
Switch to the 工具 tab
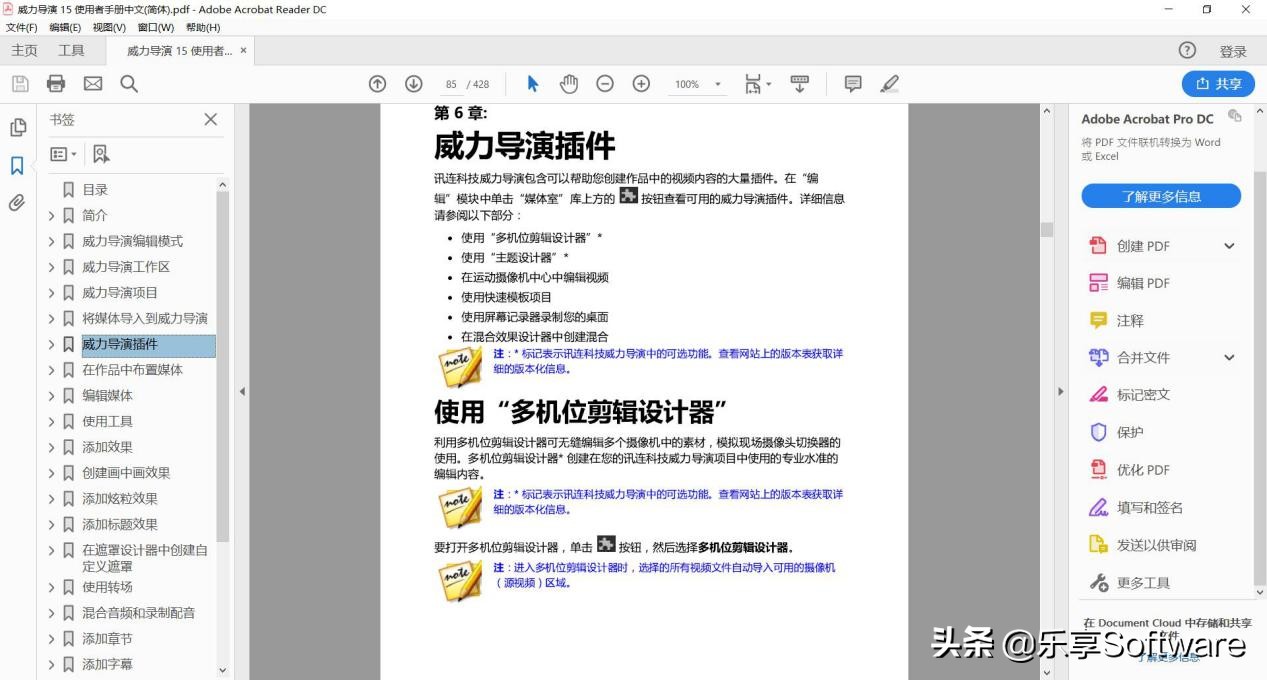tap(71, 50)
